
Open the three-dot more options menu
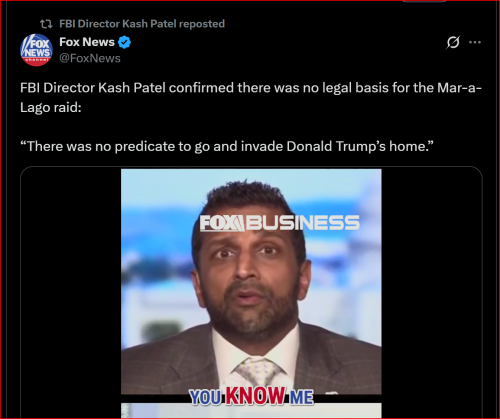[x=475, y=42]
